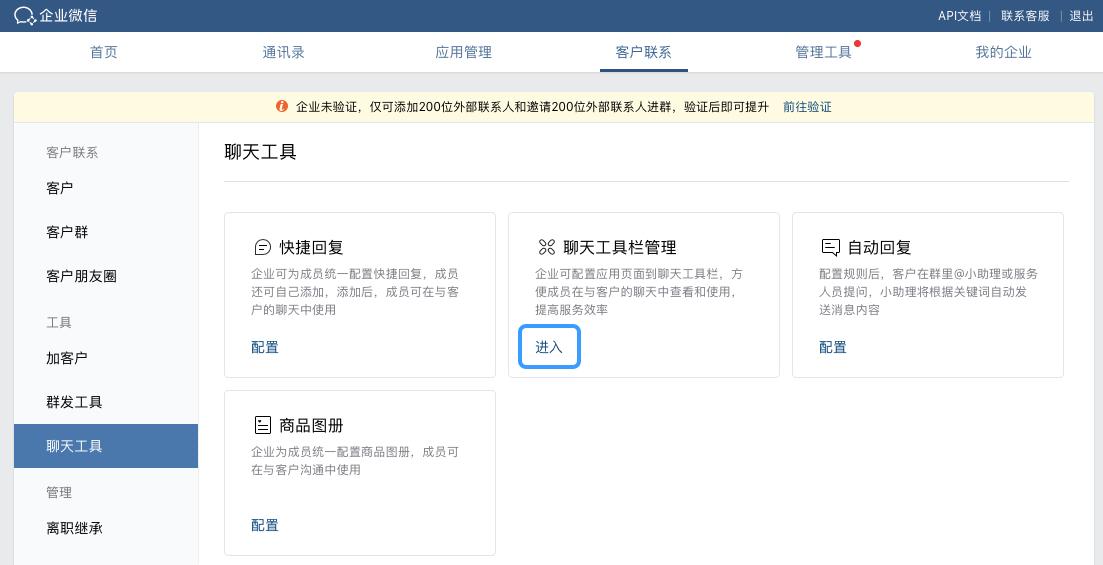Click the 聊天工具栏管理 icon

[547, 247]
